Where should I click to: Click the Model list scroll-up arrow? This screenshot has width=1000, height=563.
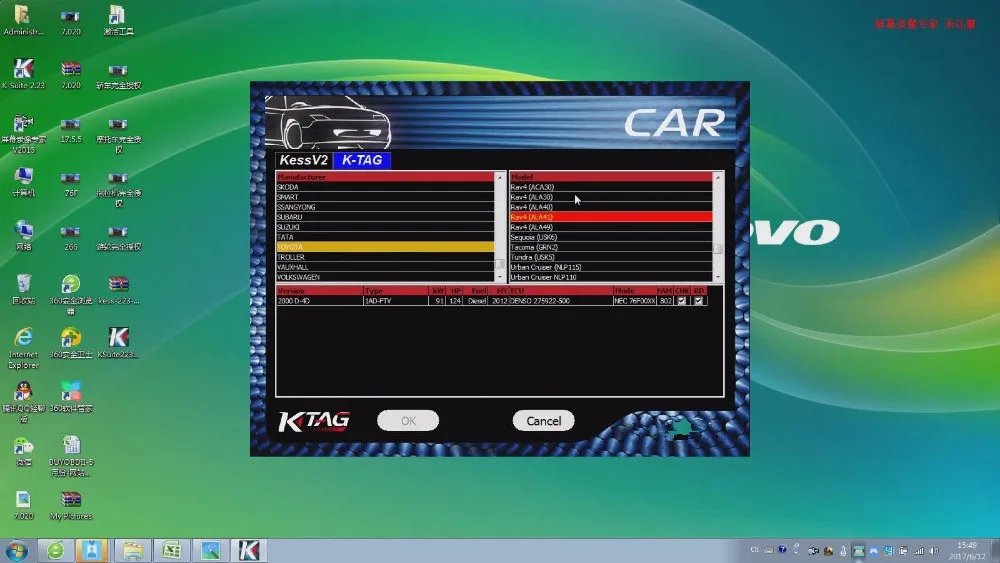point(718,177)
